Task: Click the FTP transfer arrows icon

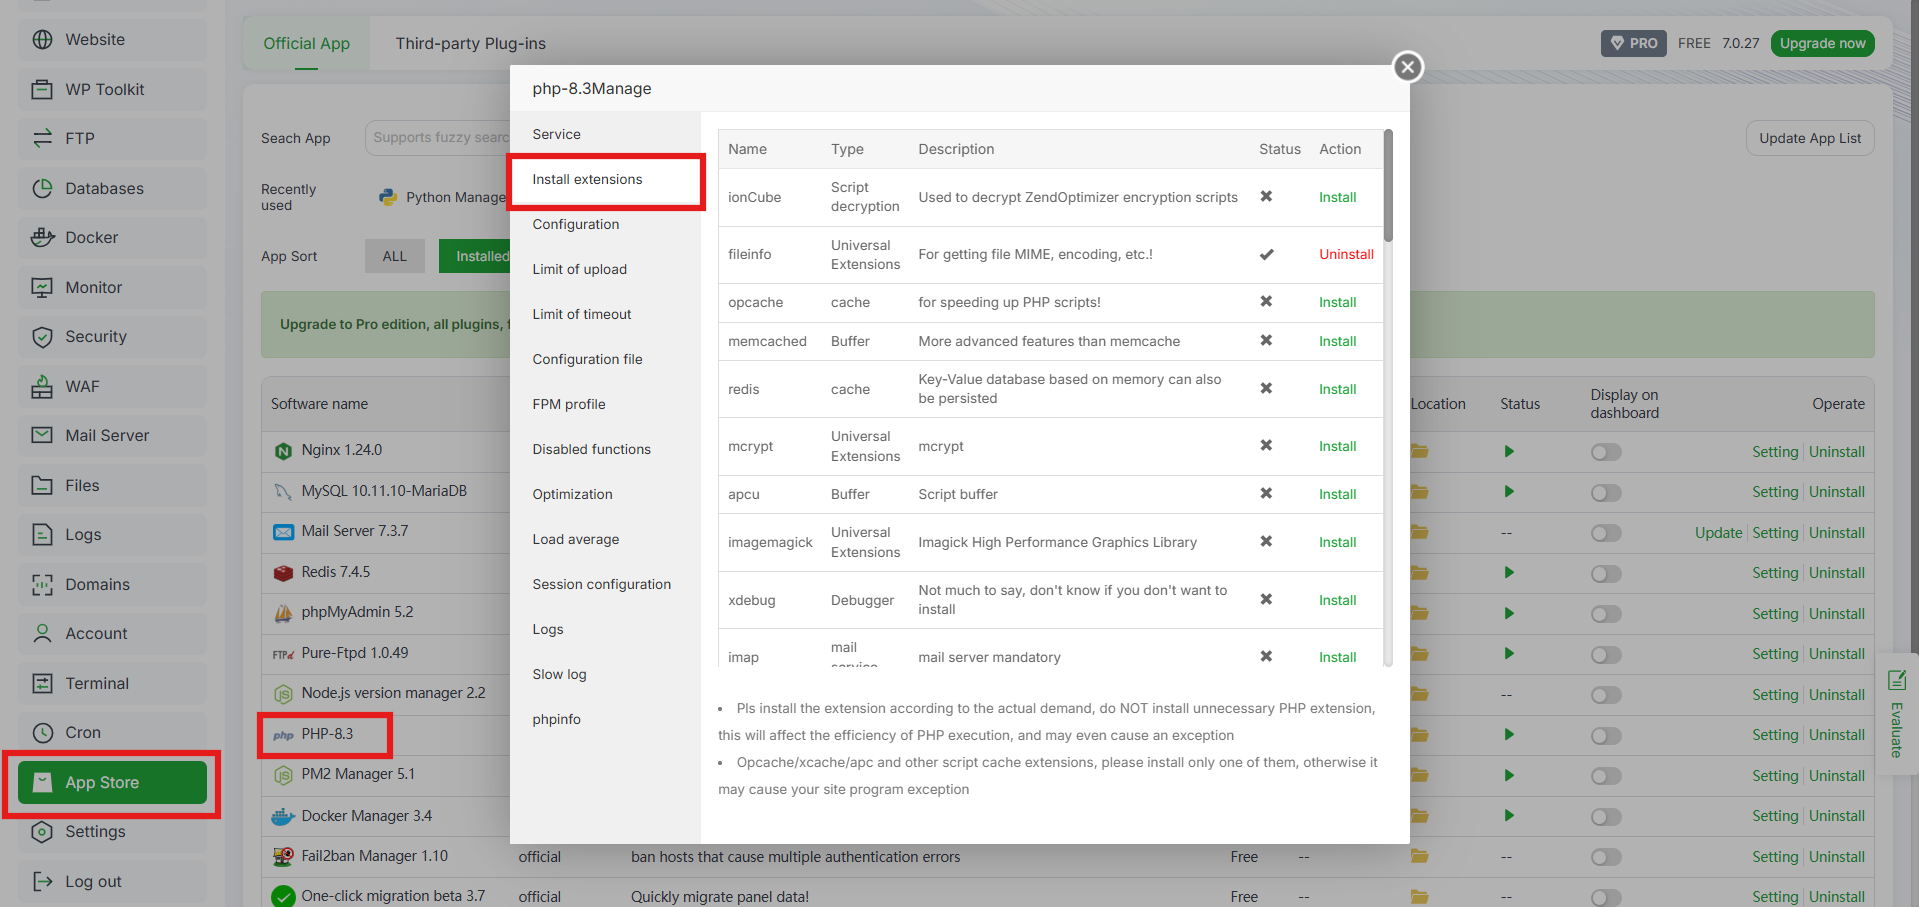Action: 42,138
